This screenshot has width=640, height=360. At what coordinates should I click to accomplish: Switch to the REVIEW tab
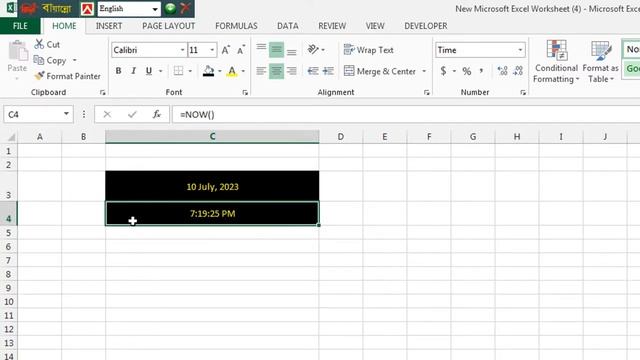pyautogui.click(x=332, y=26)
